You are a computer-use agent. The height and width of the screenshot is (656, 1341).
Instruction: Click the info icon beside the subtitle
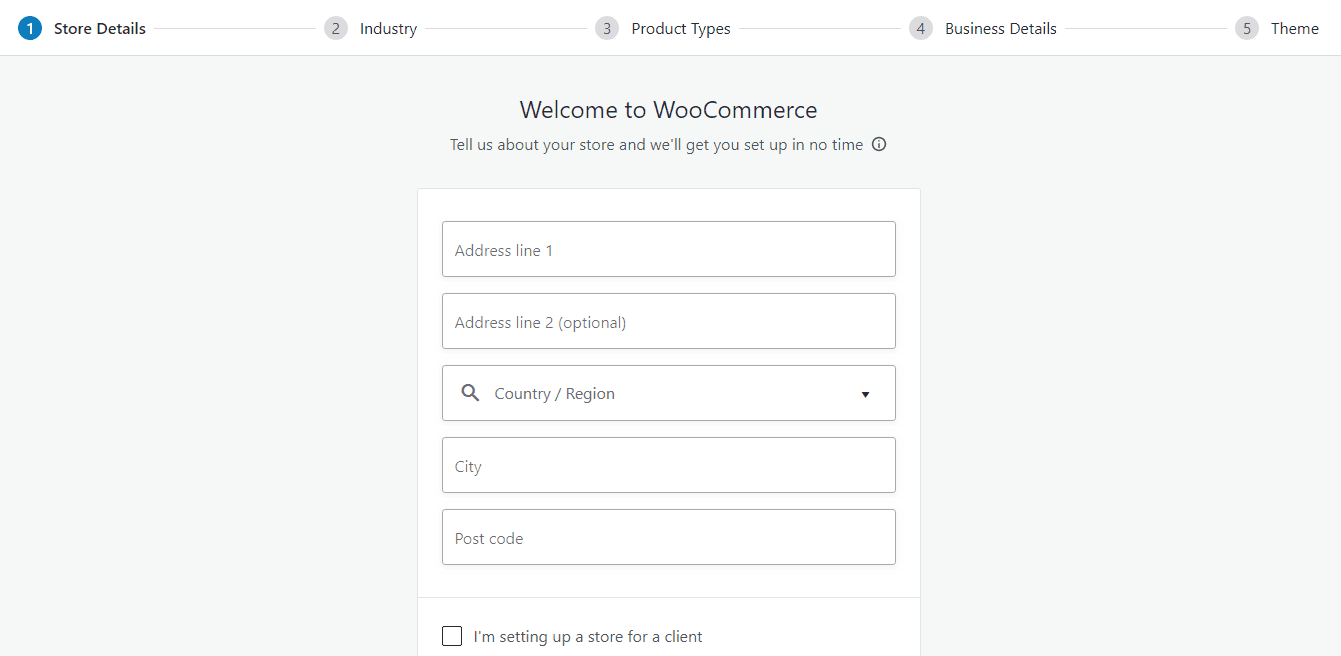click(x=879, y=144)
